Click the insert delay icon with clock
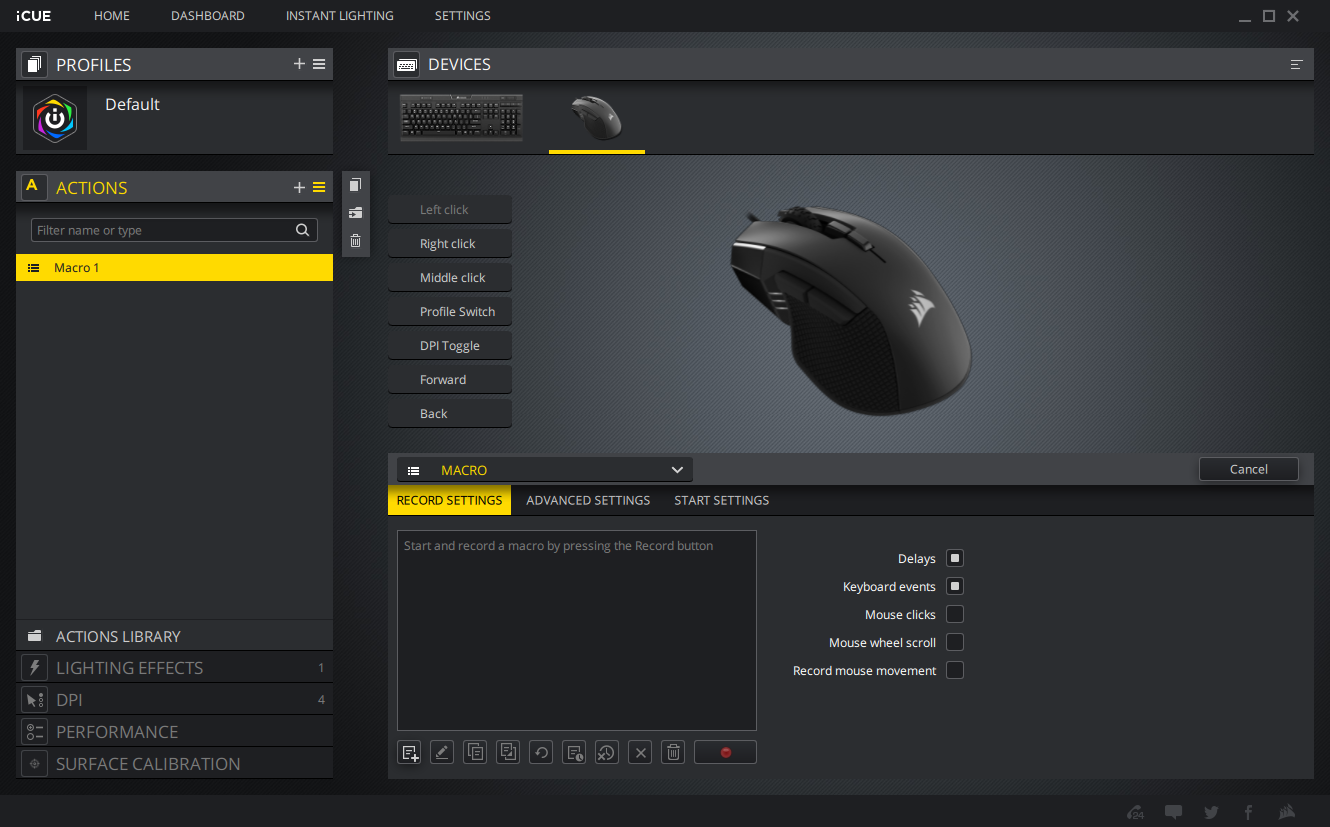Viewport: 1330px width, 827px height. point(574,753)
